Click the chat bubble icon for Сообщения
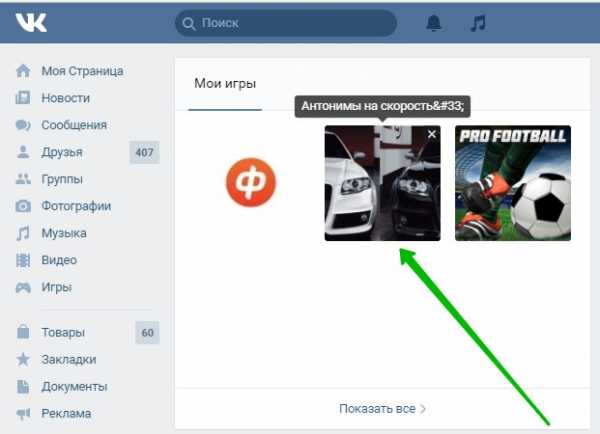 (x=23, y=125)
